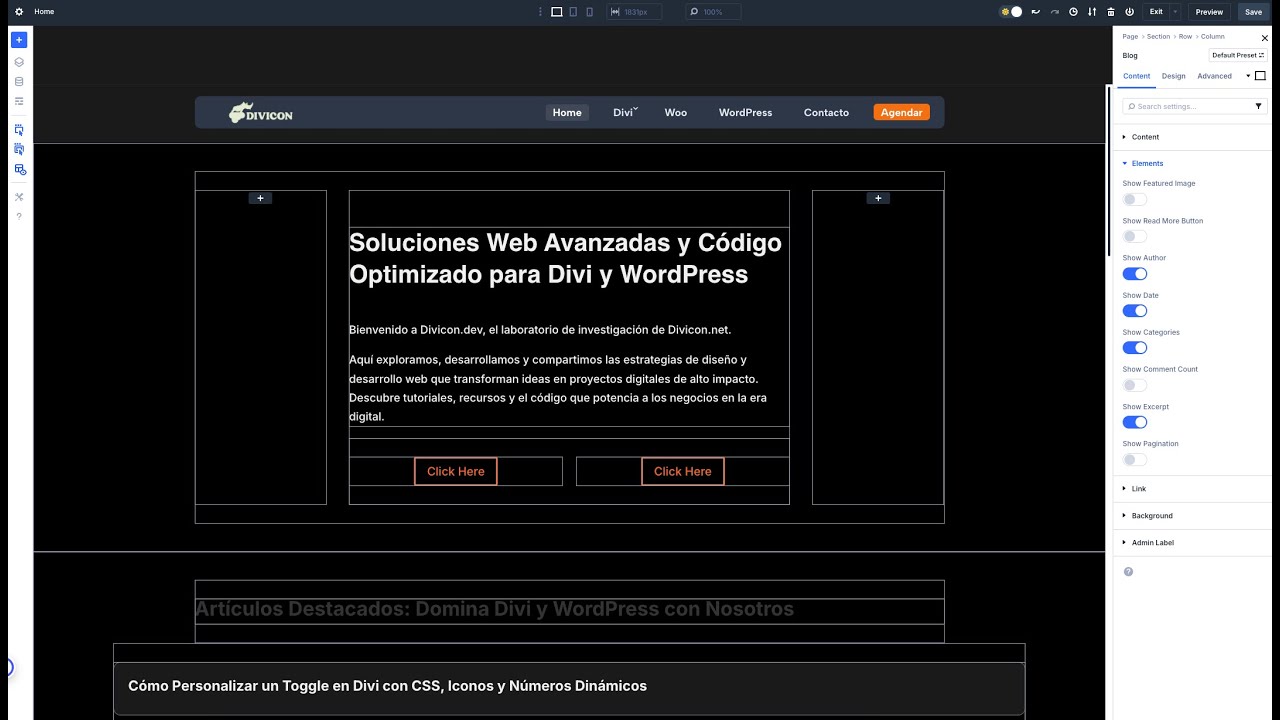Click the zoom 100% field

point(713,12)
